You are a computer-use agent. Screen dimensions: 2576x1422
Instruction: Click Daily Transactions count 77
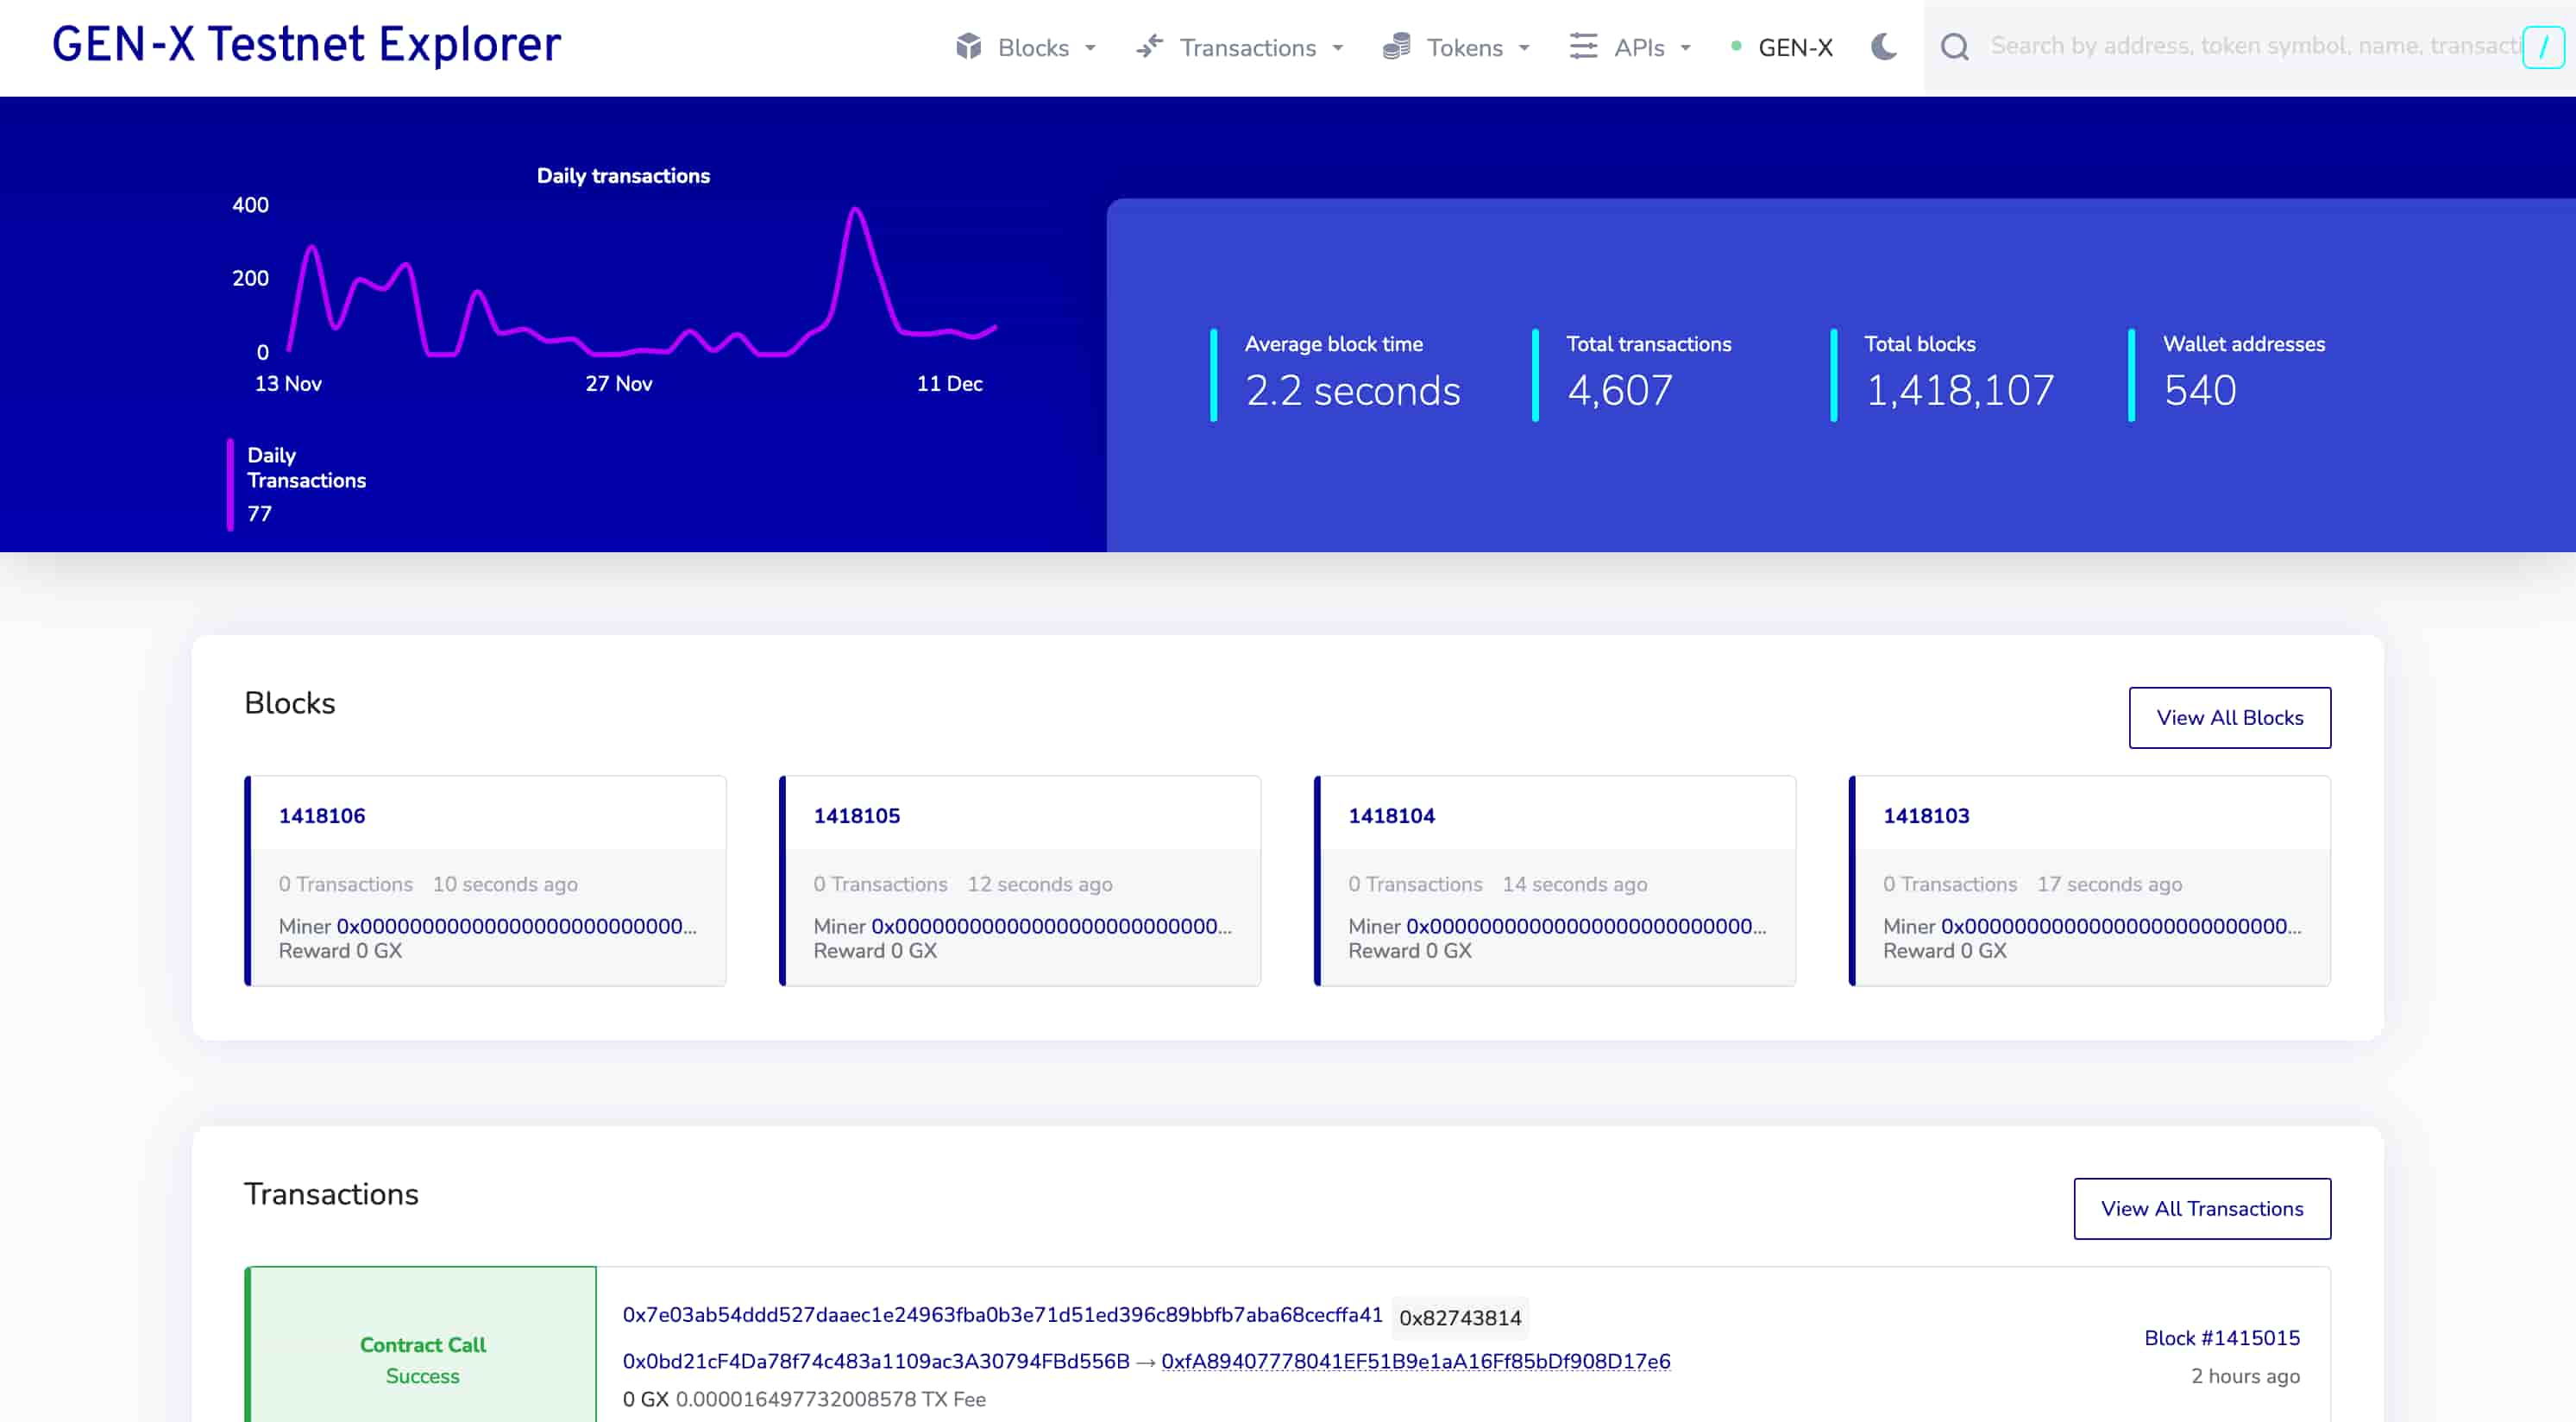pos(260,513)
